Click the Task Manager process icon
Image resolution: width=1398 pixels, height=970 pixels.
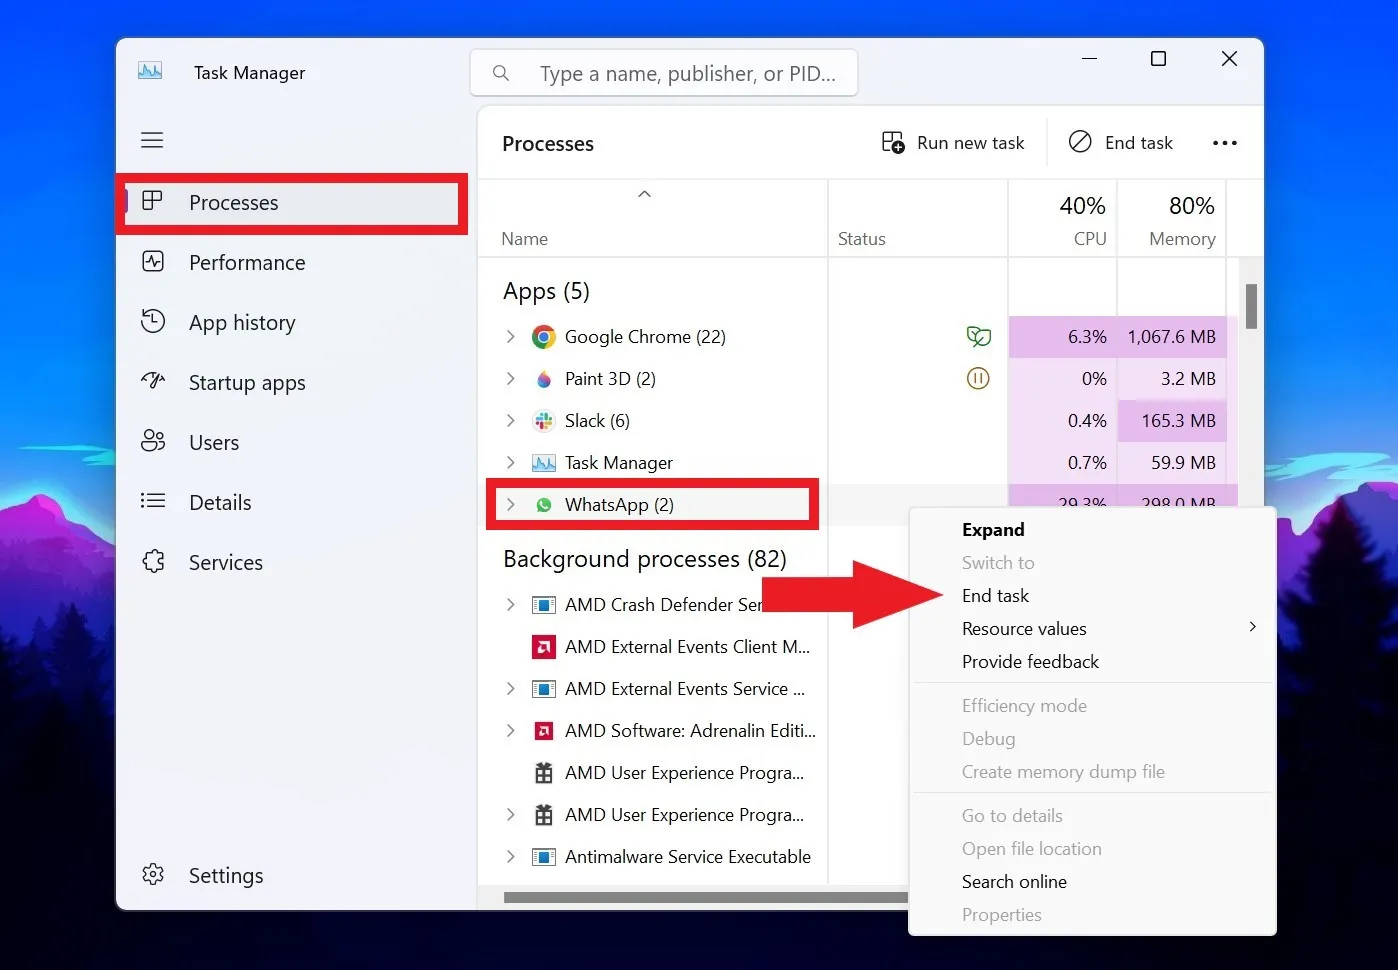click(x=544, y=463)
